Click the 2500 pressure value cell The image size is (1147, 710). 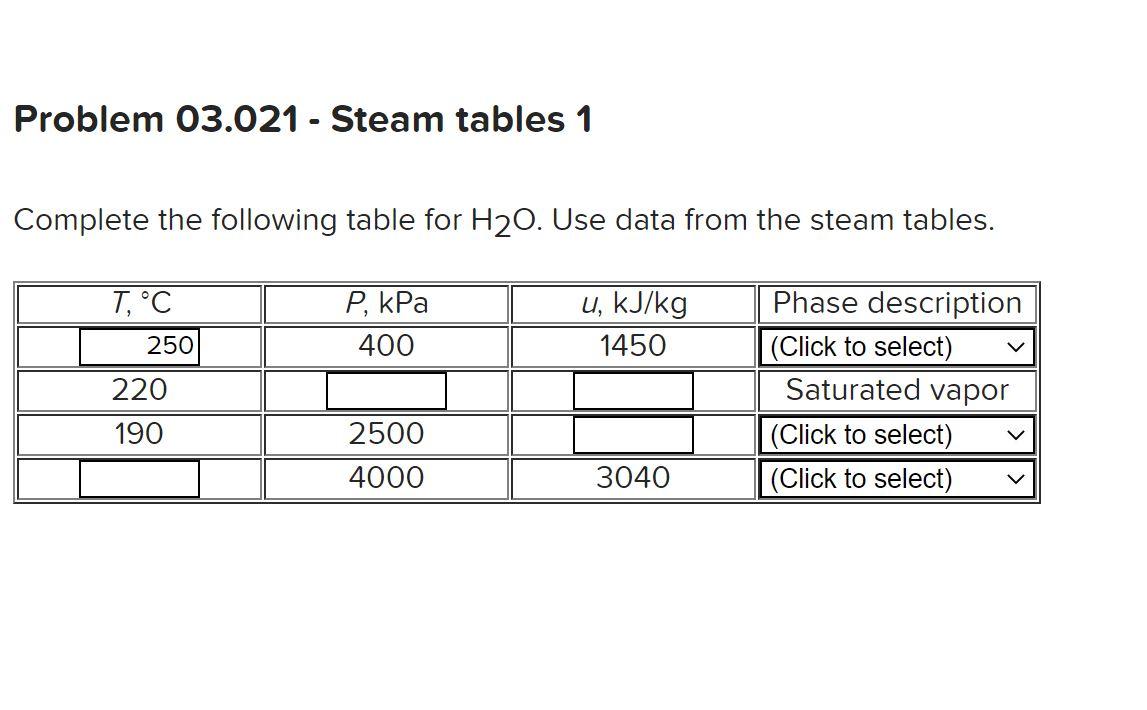pos(387,433)
